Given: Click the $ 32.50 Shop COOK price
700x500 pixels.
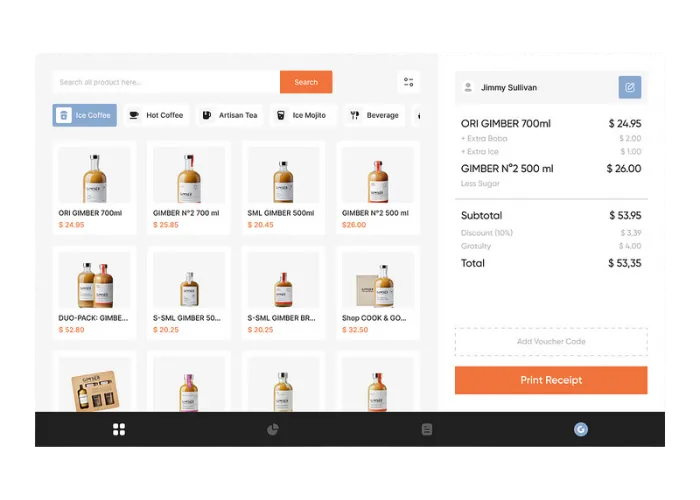Looking at the screenshot, I should pyautogui.click(x=355, y=330).
